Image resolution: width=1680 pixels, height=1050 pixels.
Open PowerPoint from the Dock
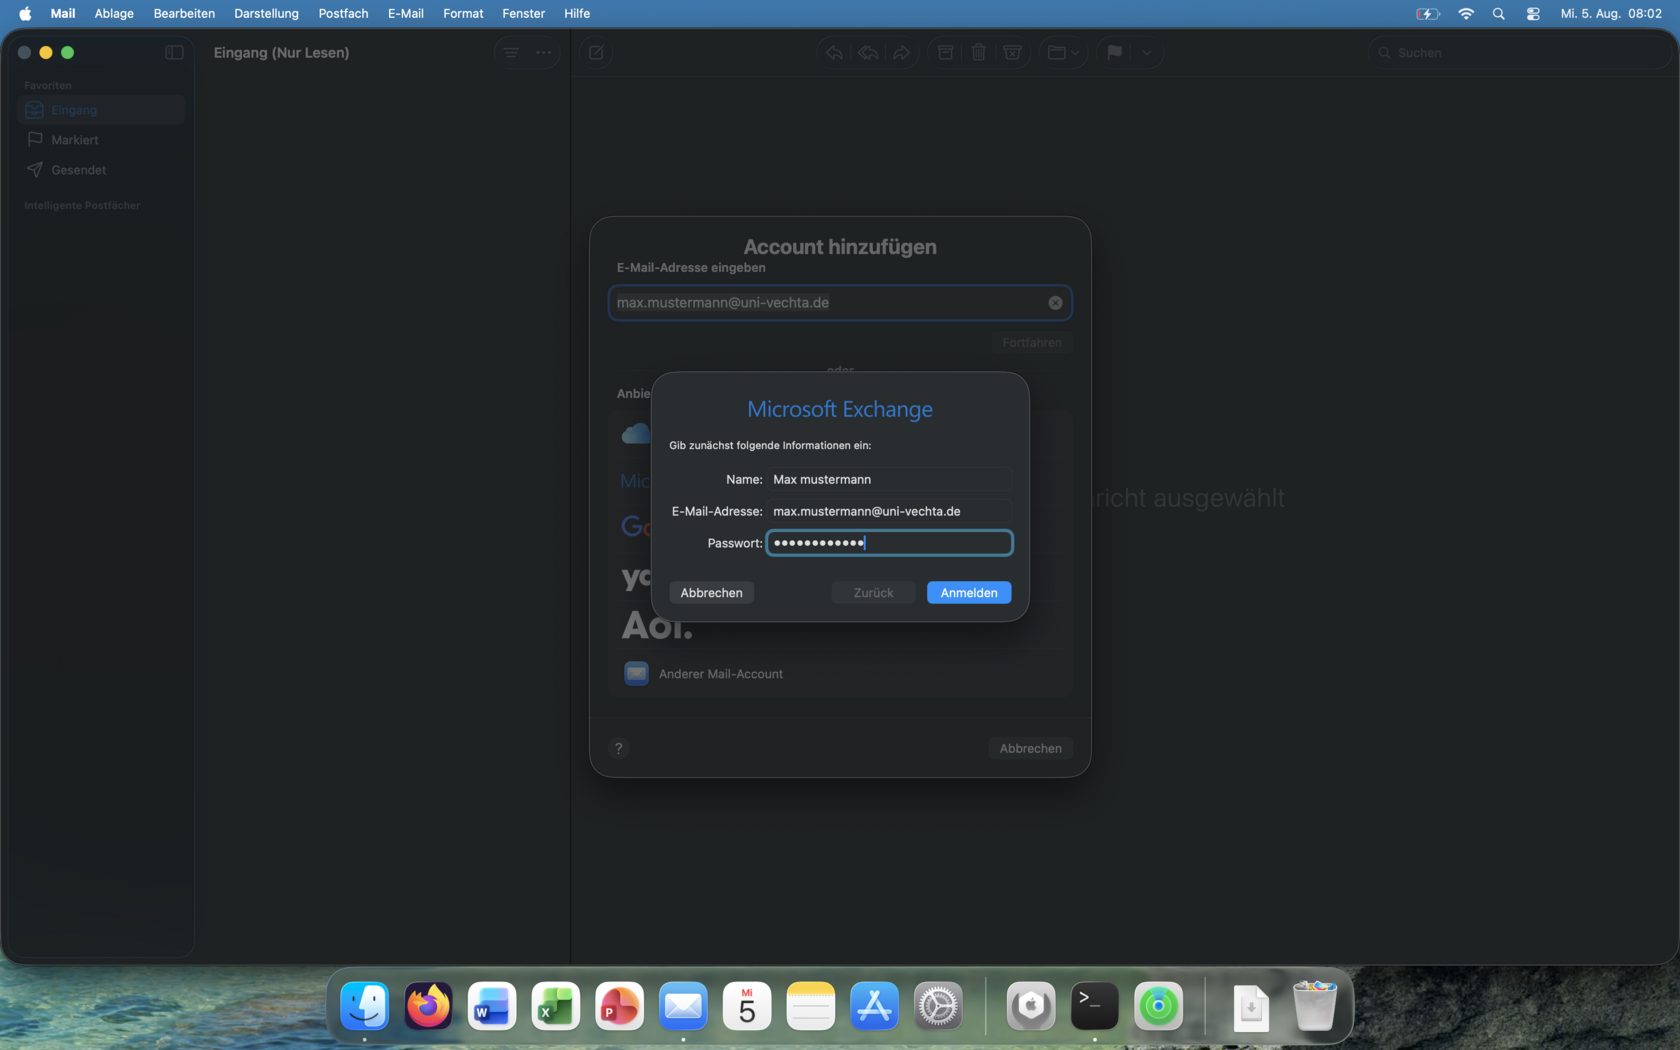(619, 1006)
